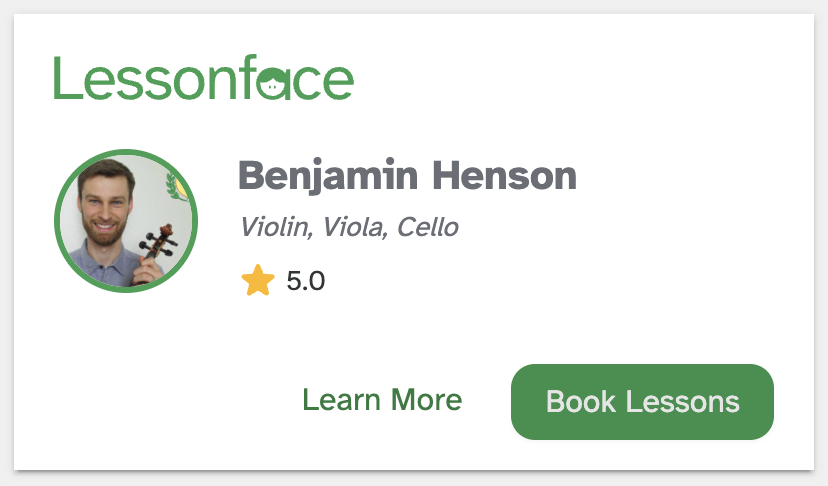Click the word Cello in instruments
Screen dimensions: 828x486
pyautogui.click(x=427, y=227)
